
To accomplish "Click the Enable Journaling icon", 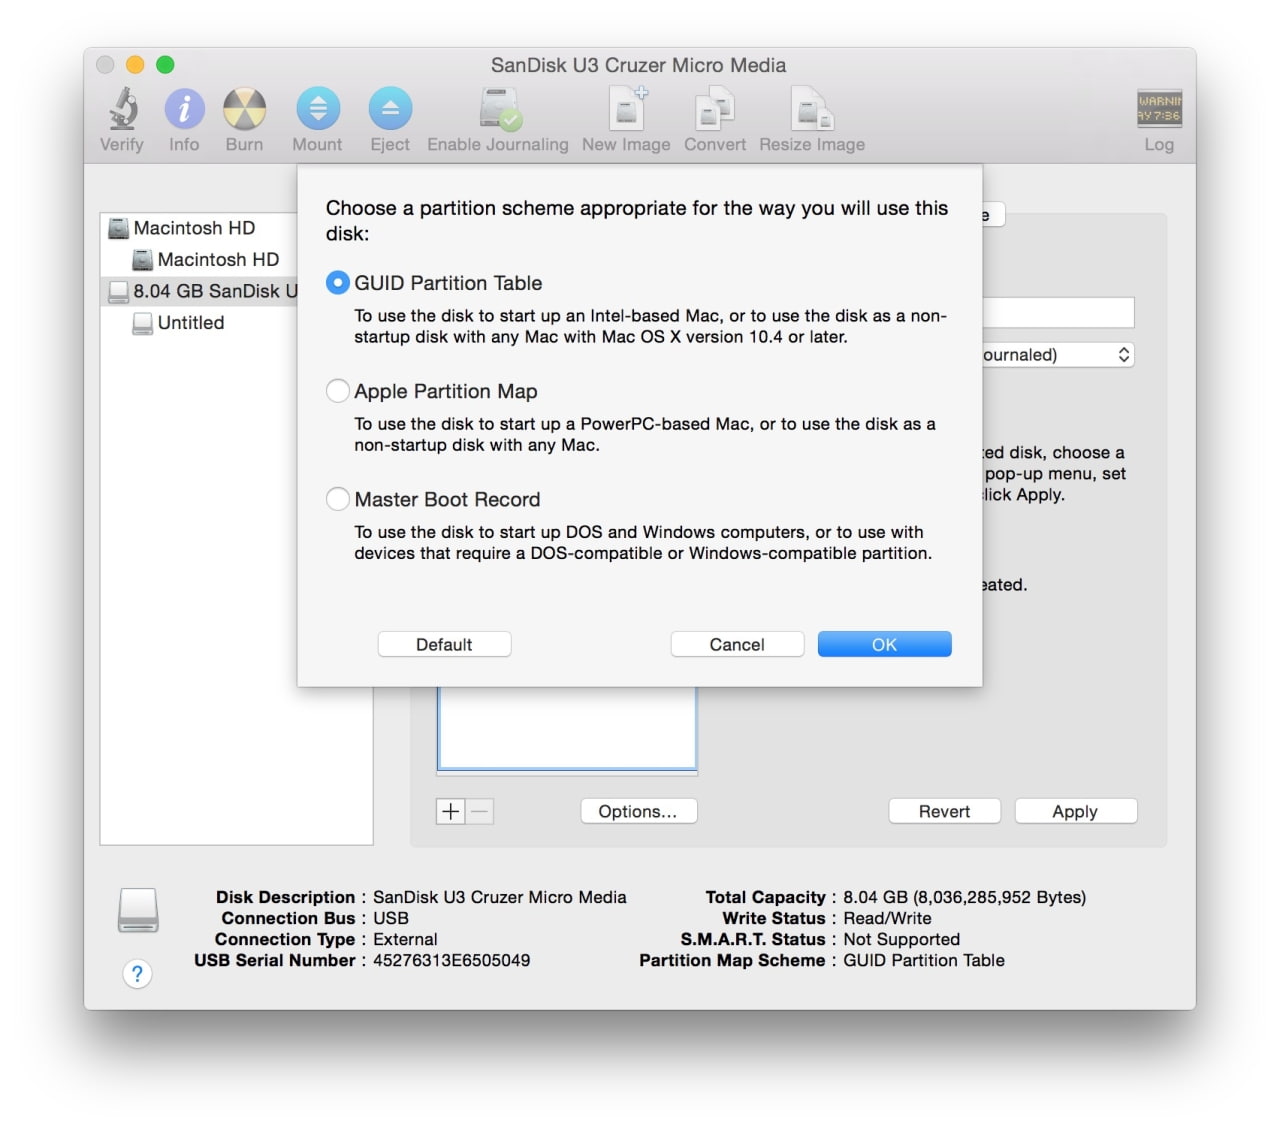I will [x=500, y=109].
